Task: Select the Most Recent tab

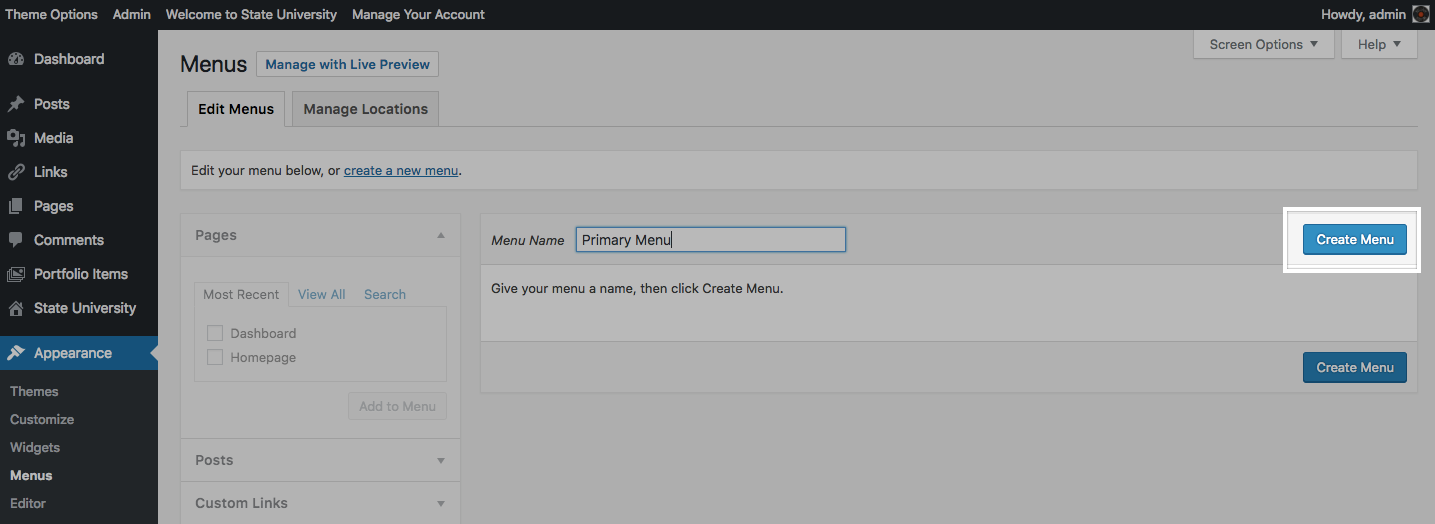Action: (x=241, y=294)
